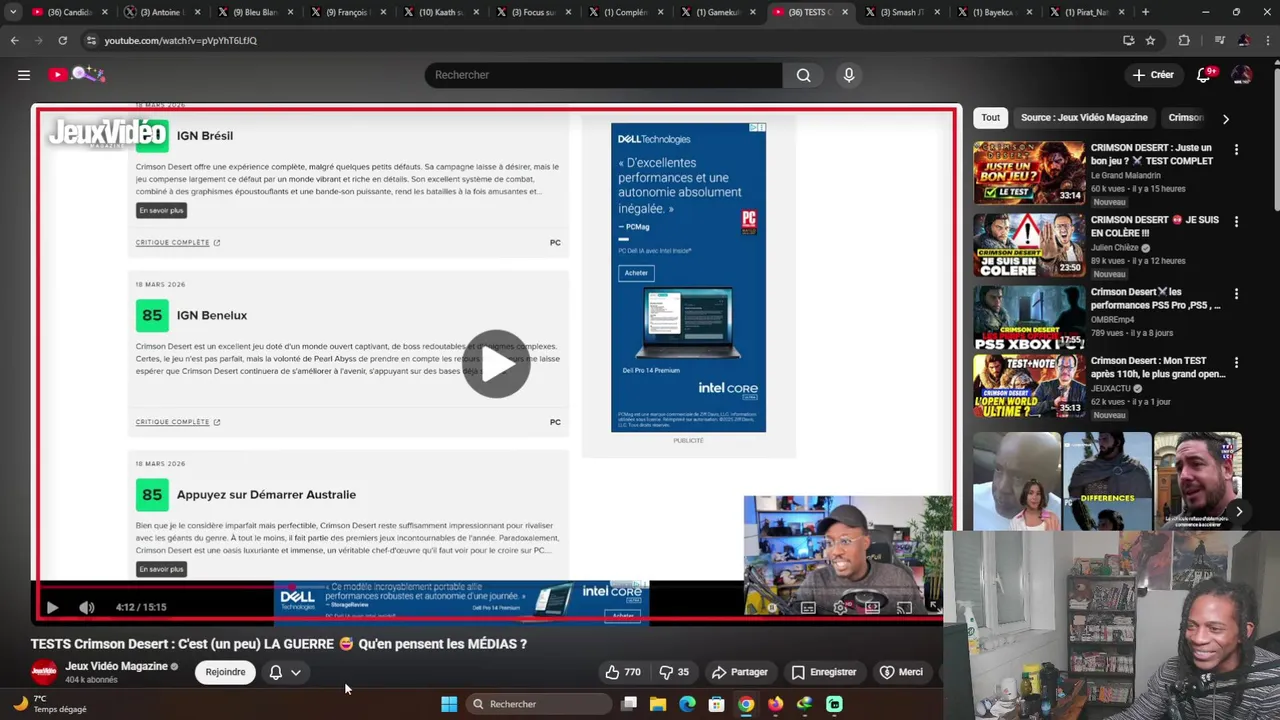Open the options menu for Julien Chièze video
The width and height of the screenshot is (1280, 720).
[x=1236, y=221]
